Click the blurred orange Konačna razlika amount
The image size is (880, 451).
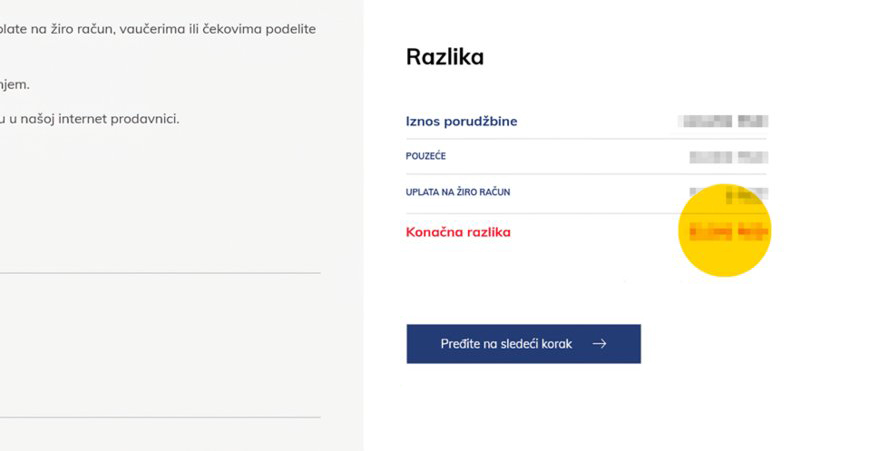pos(728,232)
